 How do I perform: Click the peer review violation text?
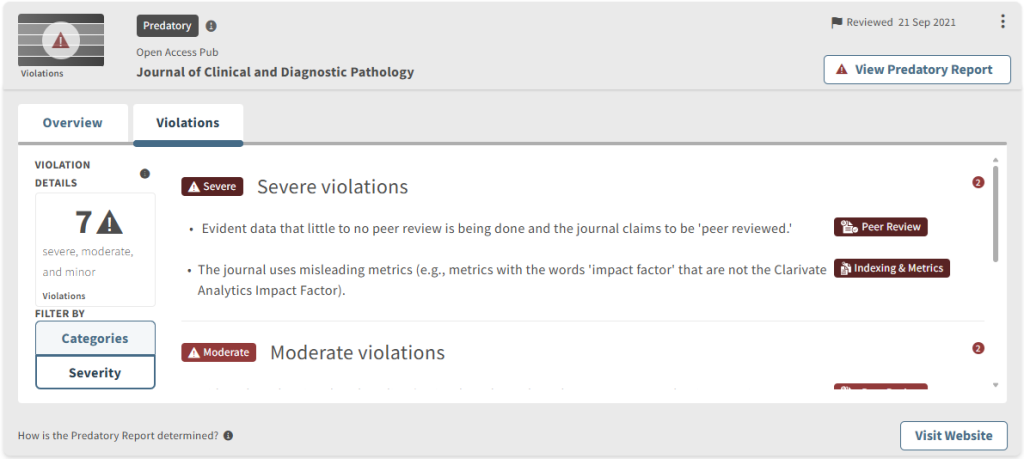pyautogui.click(x=496, y=228)
